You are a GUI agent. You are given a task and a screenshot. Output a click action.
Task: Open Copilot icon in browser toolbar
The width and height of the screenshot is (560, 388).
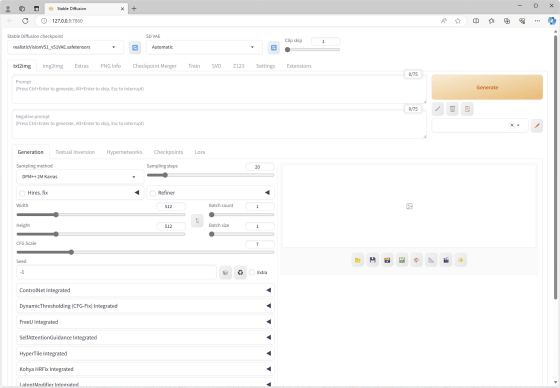pos(552,21)
